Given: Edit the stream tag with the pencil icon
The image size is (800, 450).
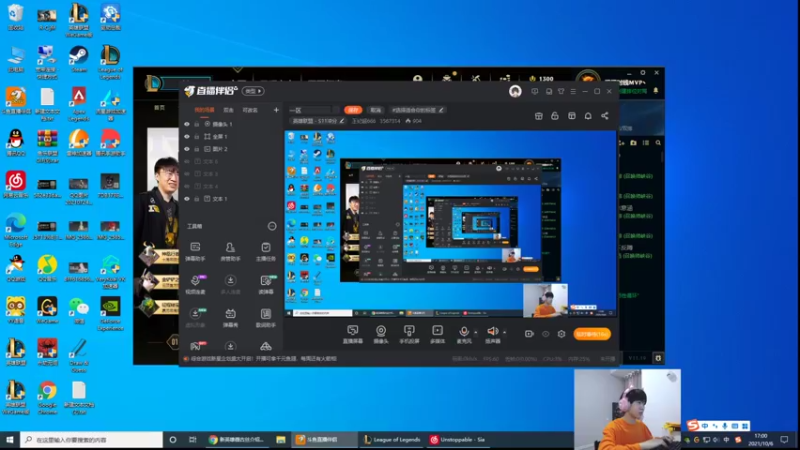Looking at the screenshot, I should coord(441,110).
